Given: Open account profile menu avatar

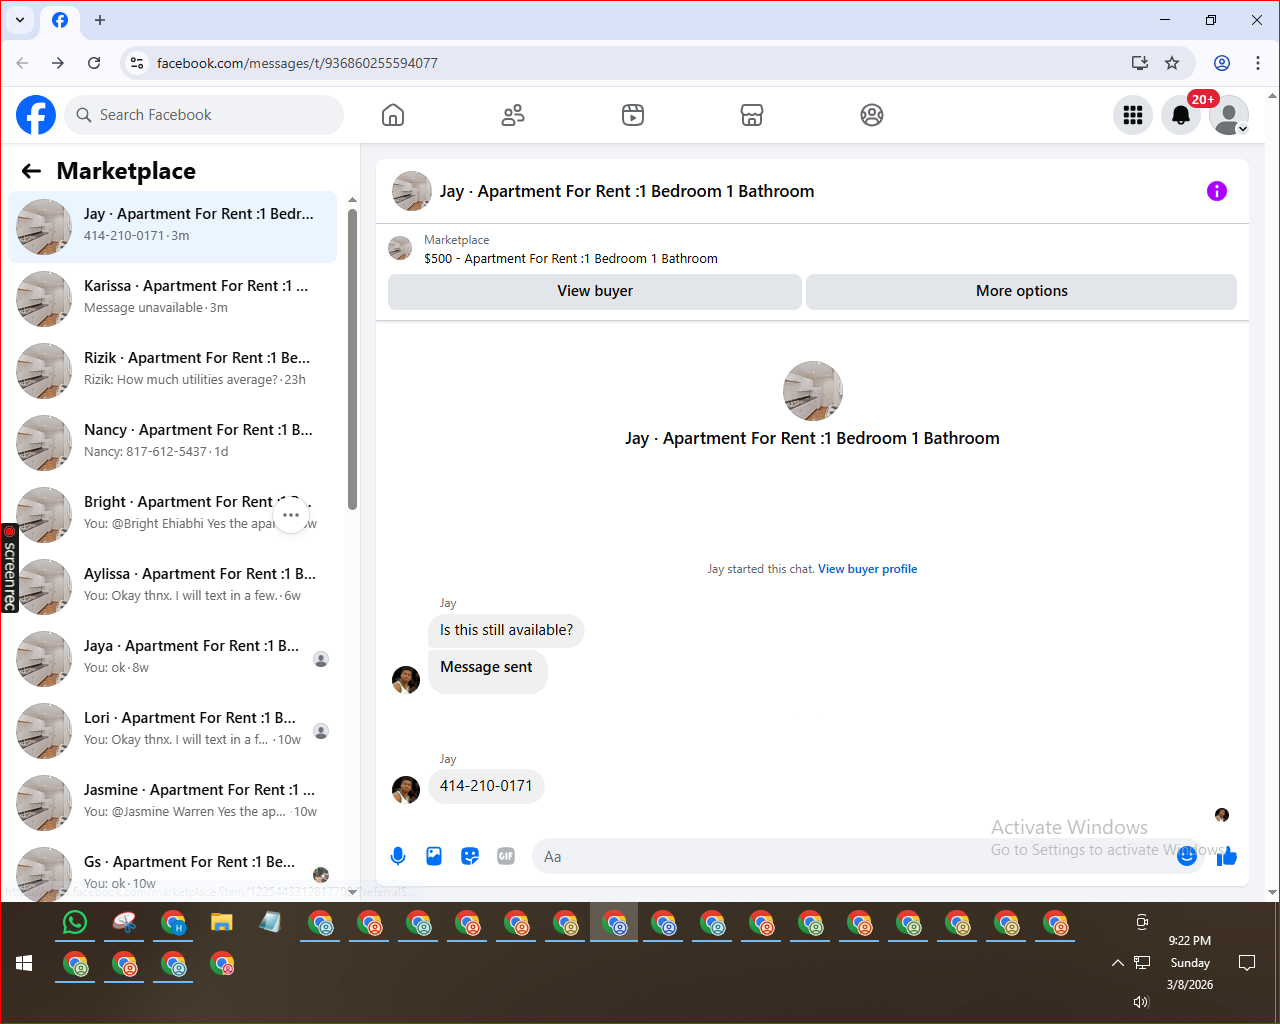Looking at the screenshot, I should click(x=1229, y=115).
